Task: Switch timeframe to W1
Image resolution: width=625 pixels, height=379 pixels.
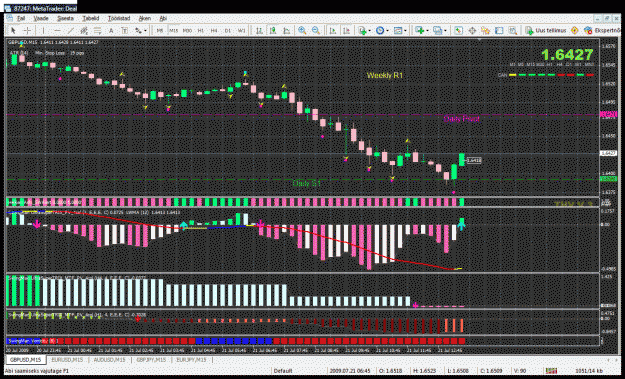Action: click(241, 30)
